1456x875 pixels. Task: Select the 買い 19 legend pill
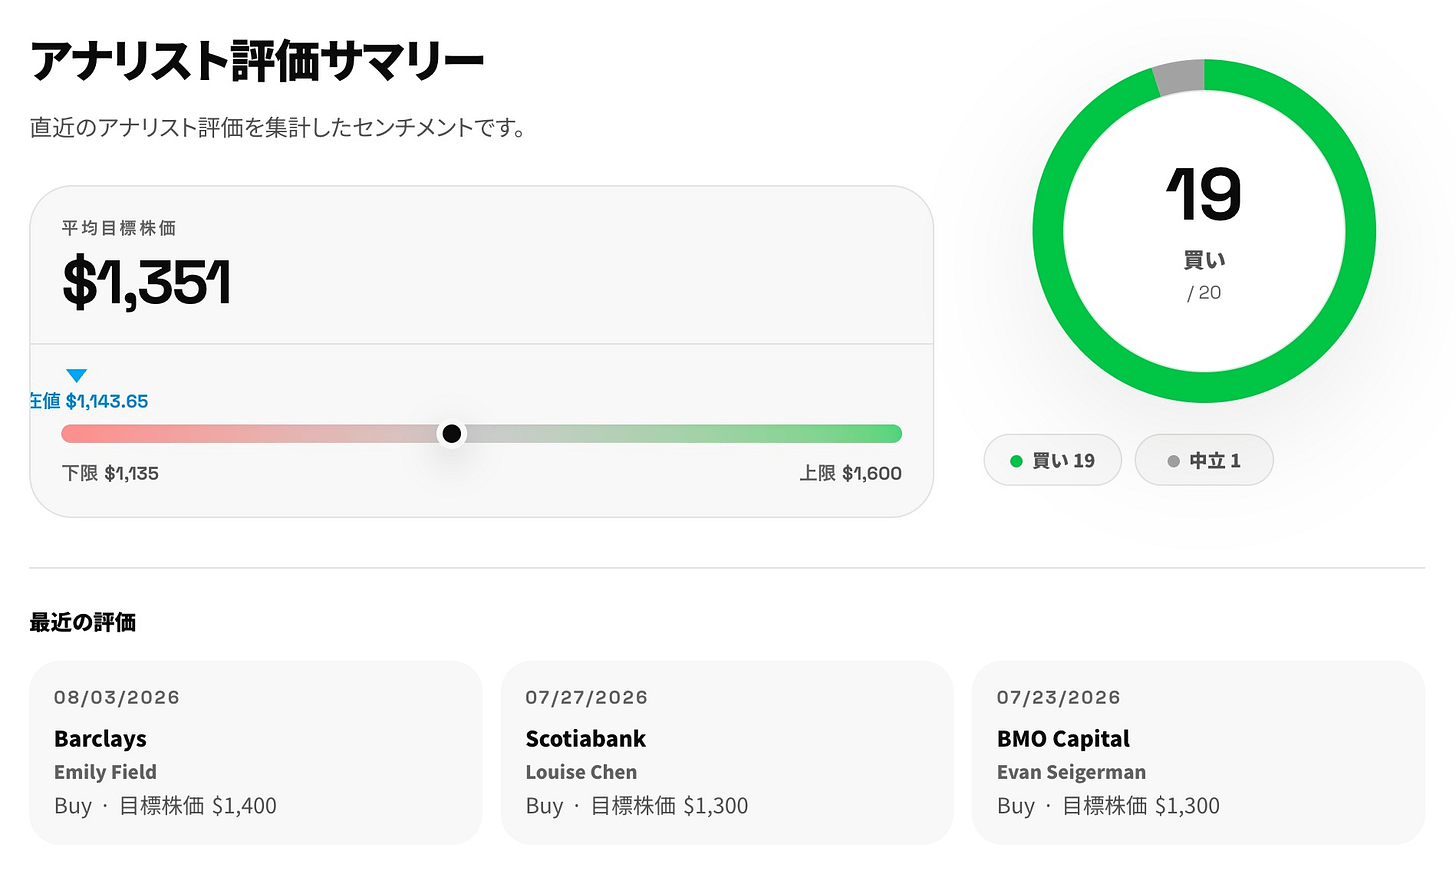[x=1053, y=460]
